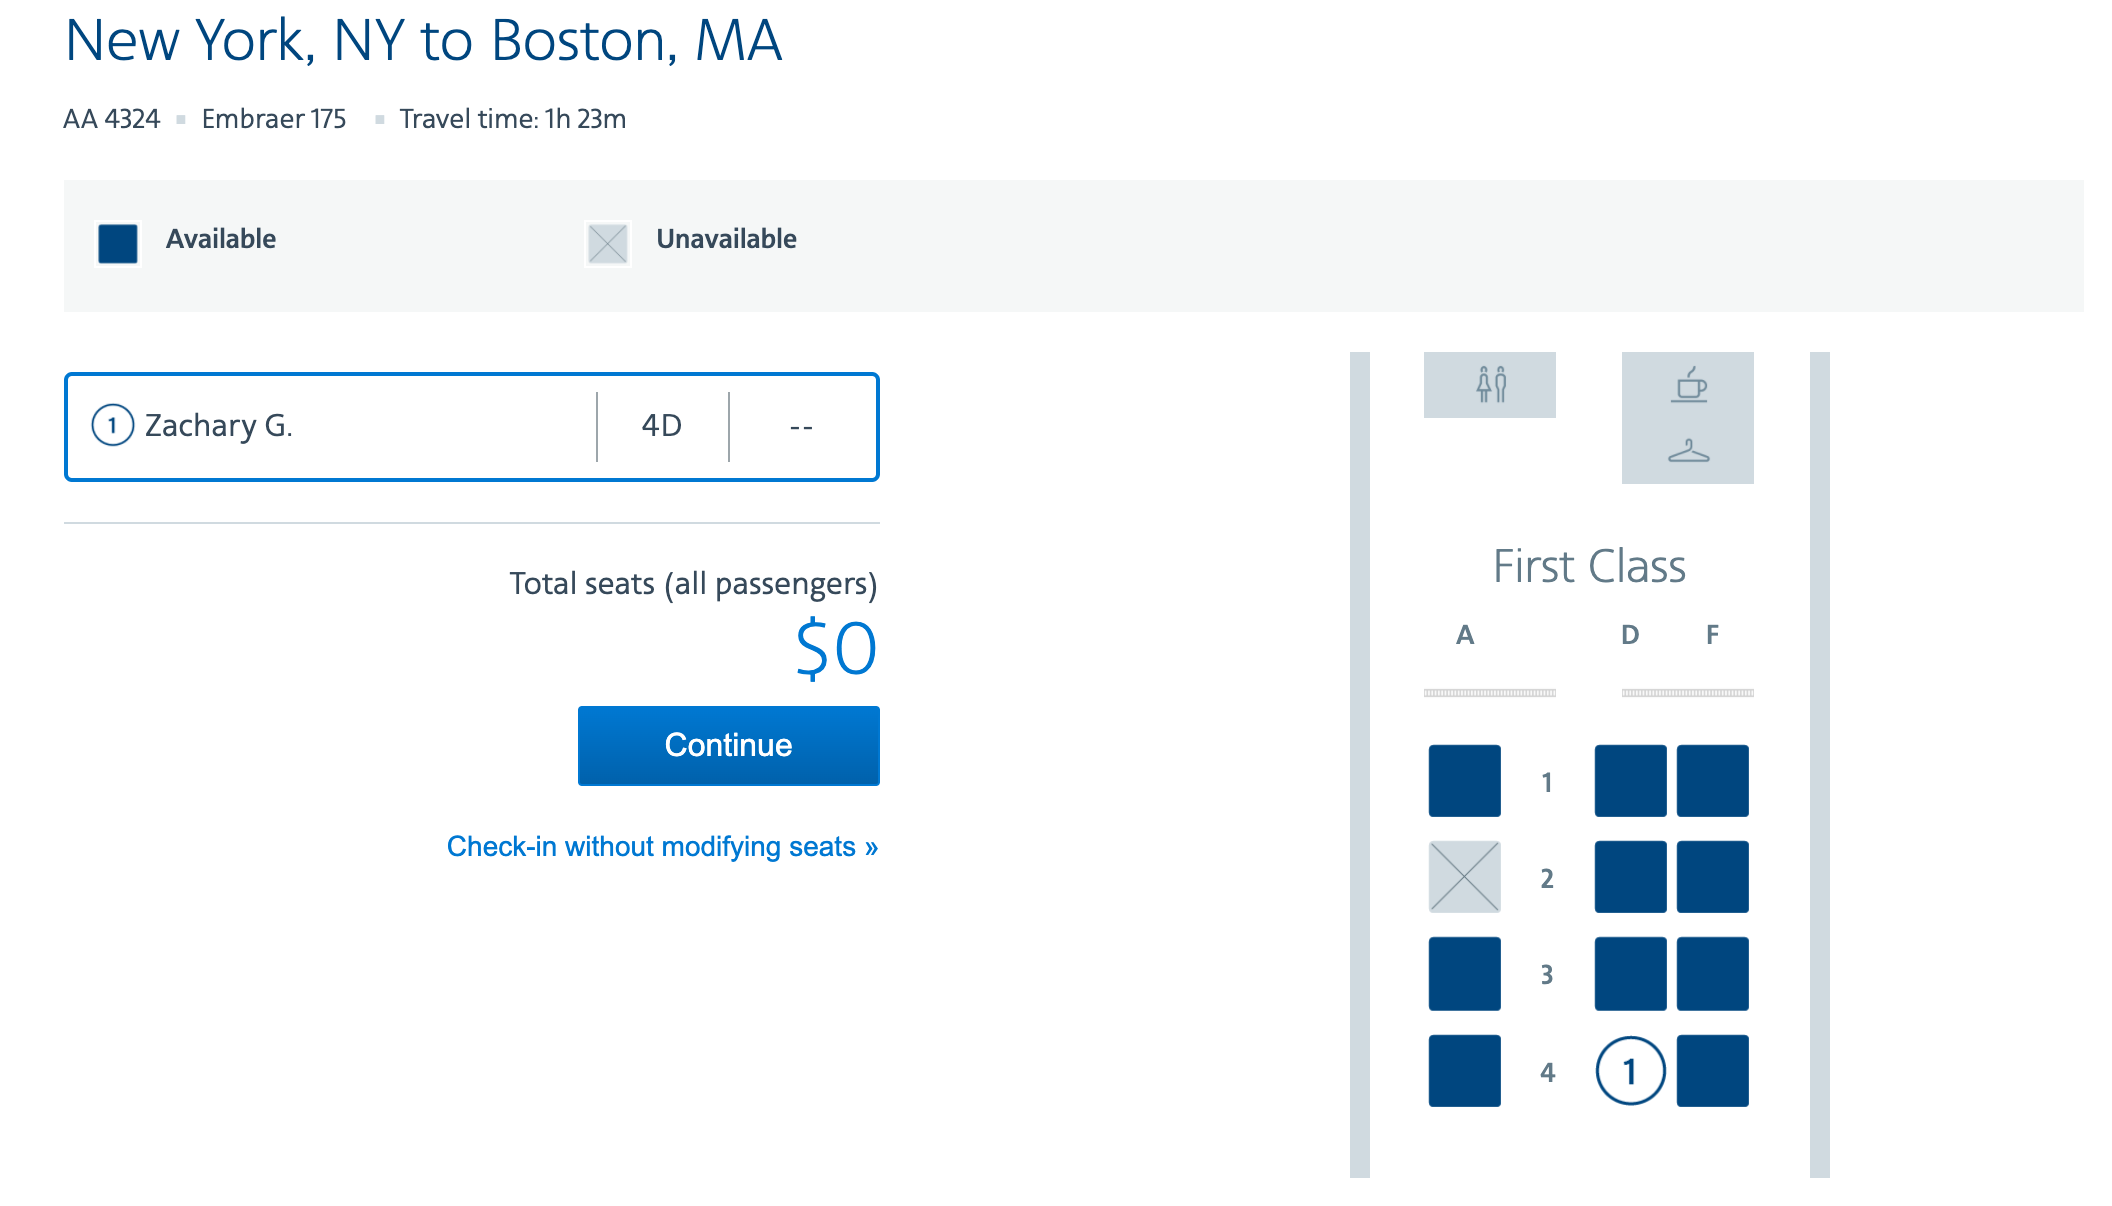Click the galley coffee cup icon
This screenshot has height=1206, width=2112.
1689,385
